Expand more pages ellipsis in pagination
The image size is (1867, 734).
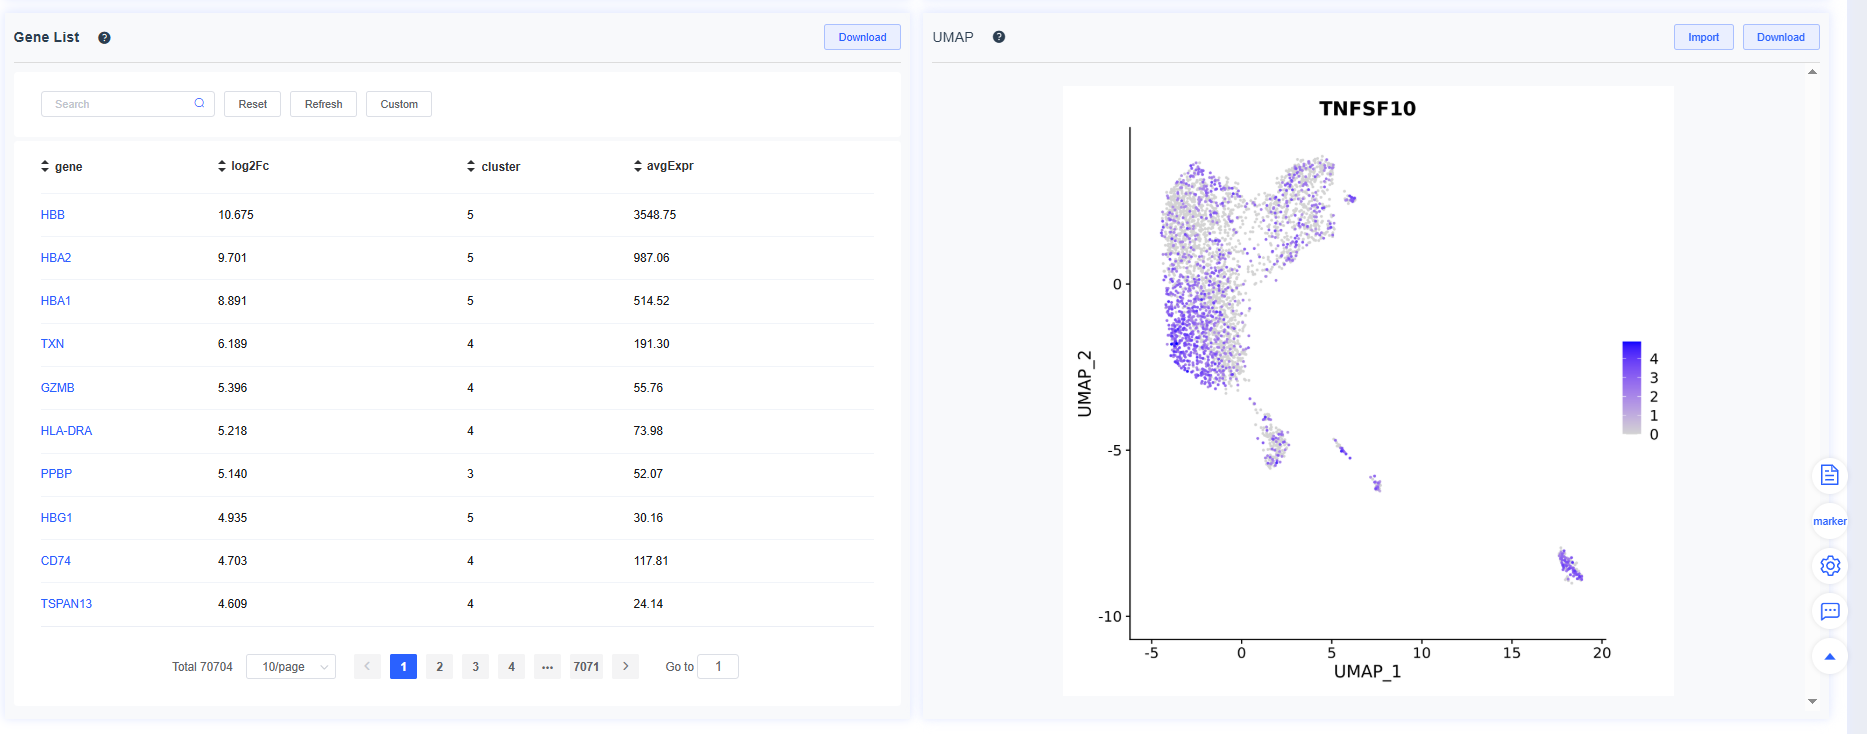tap(547, 667)
